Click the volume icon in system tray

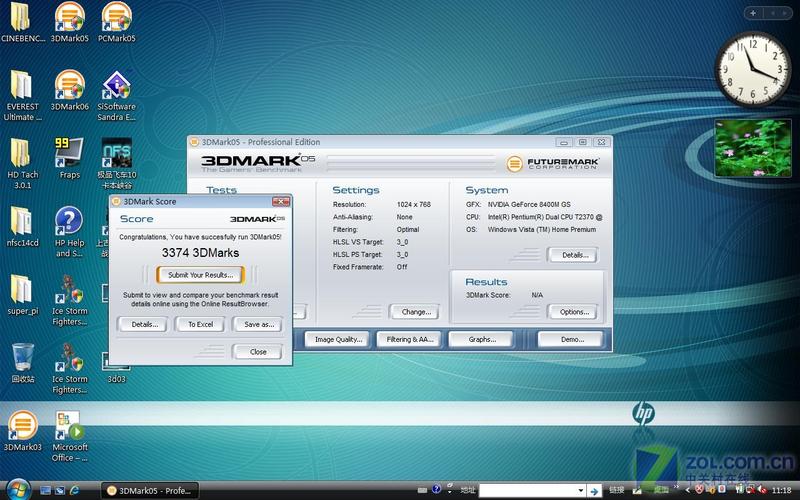[762, 490]
